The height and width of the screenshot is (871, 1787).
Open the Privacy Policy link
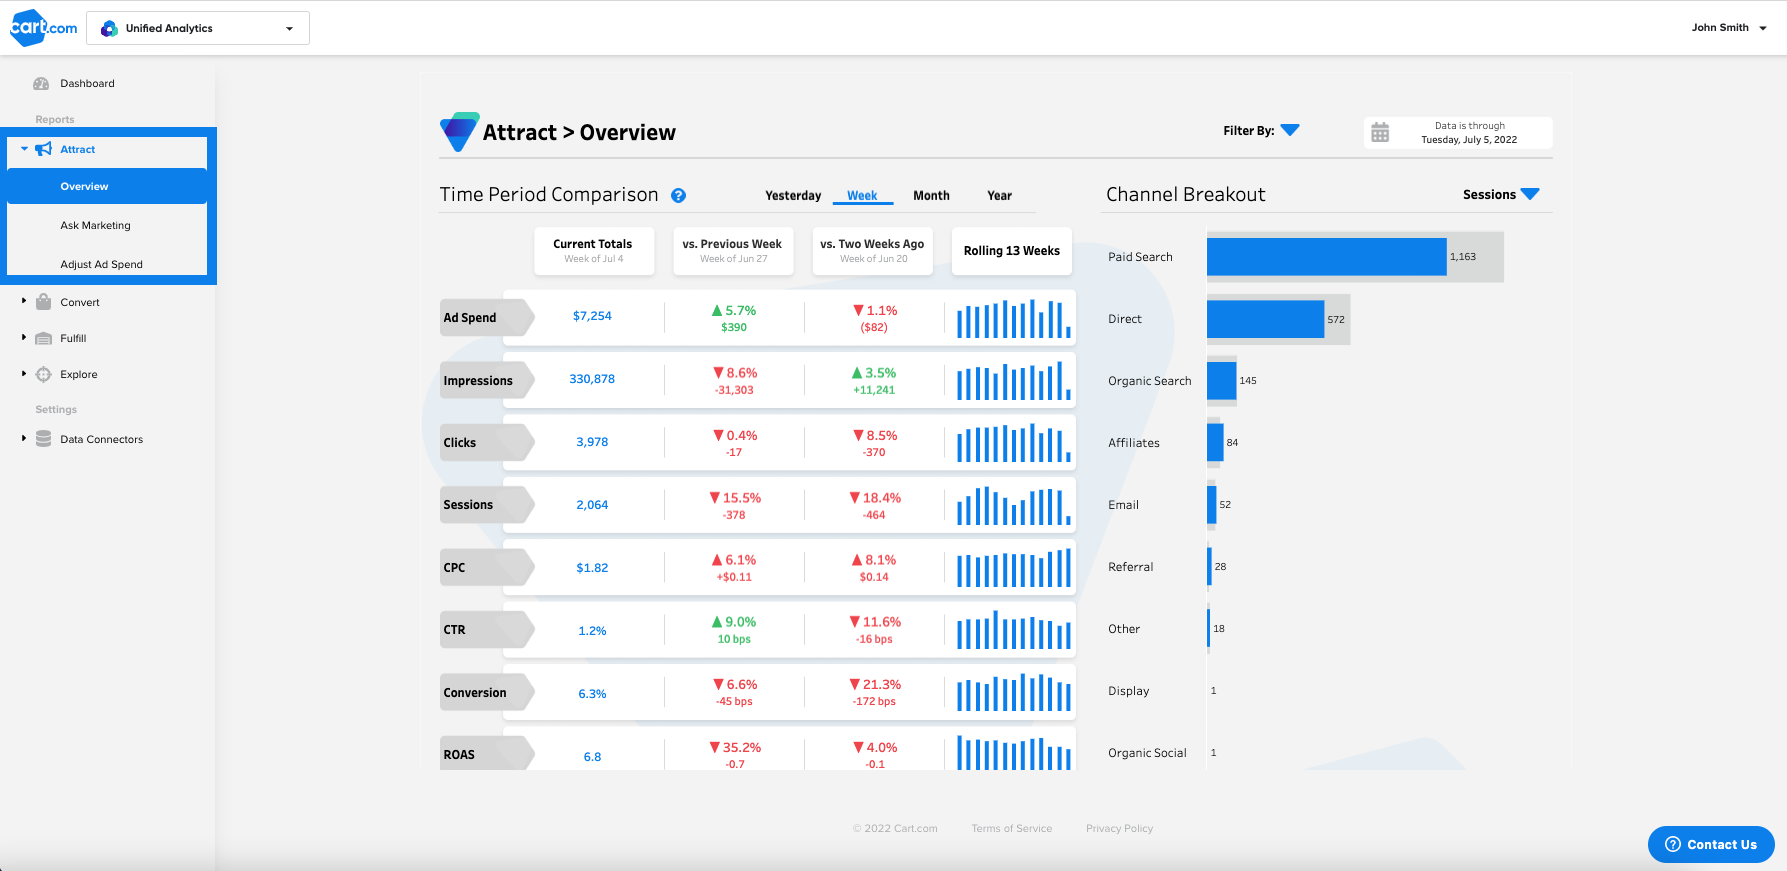click(x=1119, y=829)
